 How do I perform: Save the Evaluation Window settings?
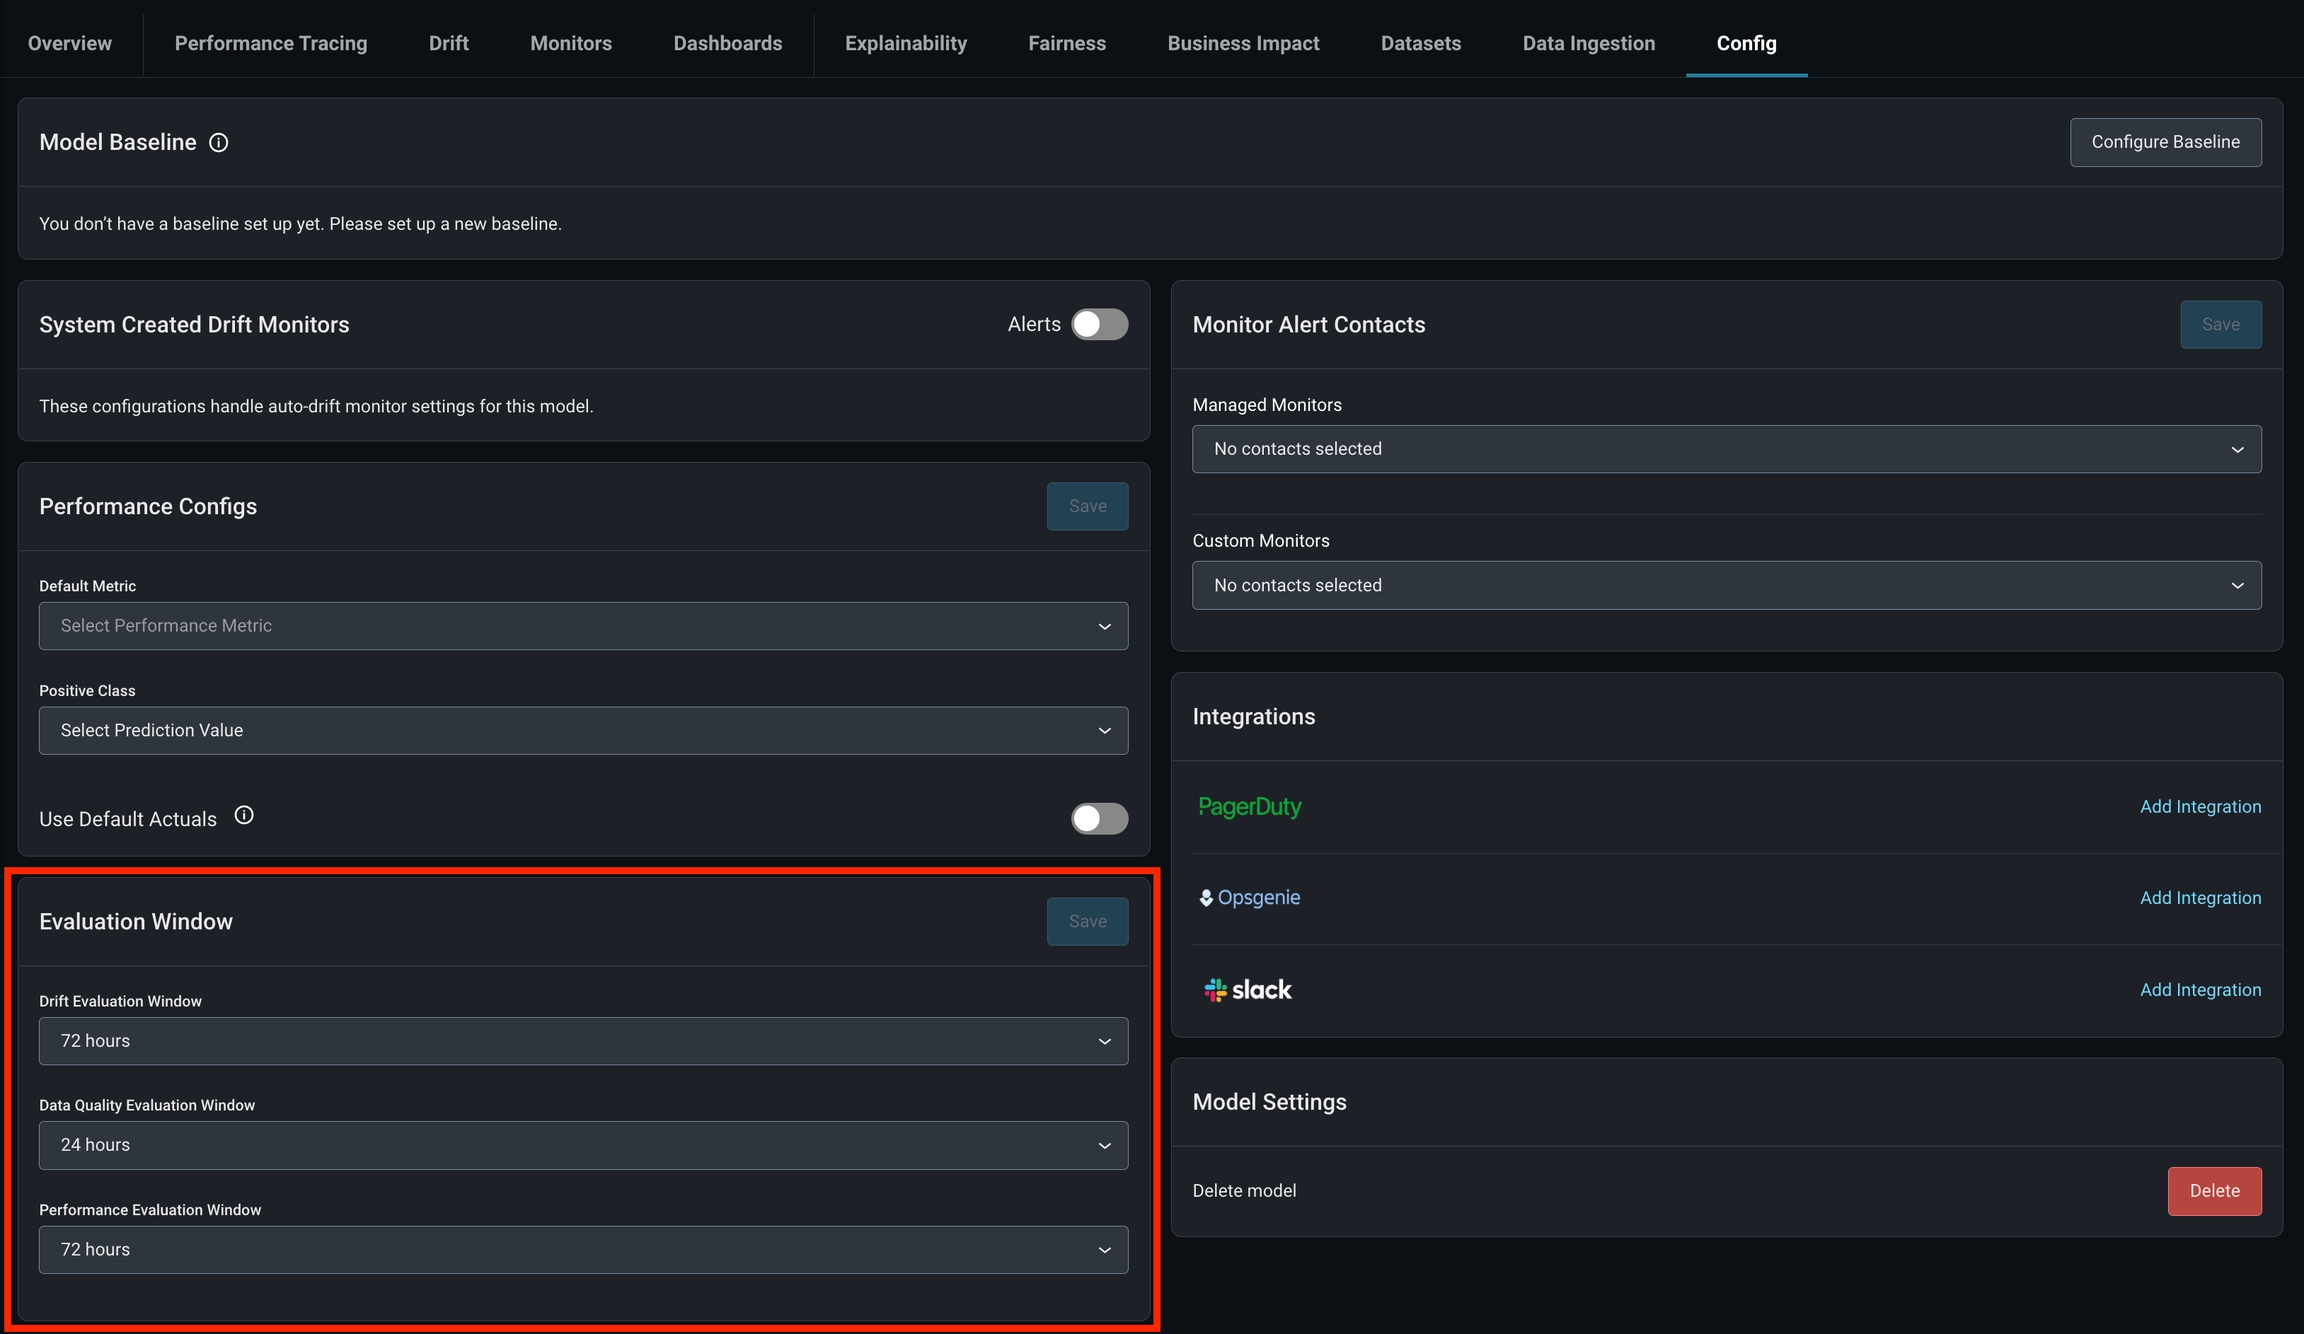(1087, 921)
